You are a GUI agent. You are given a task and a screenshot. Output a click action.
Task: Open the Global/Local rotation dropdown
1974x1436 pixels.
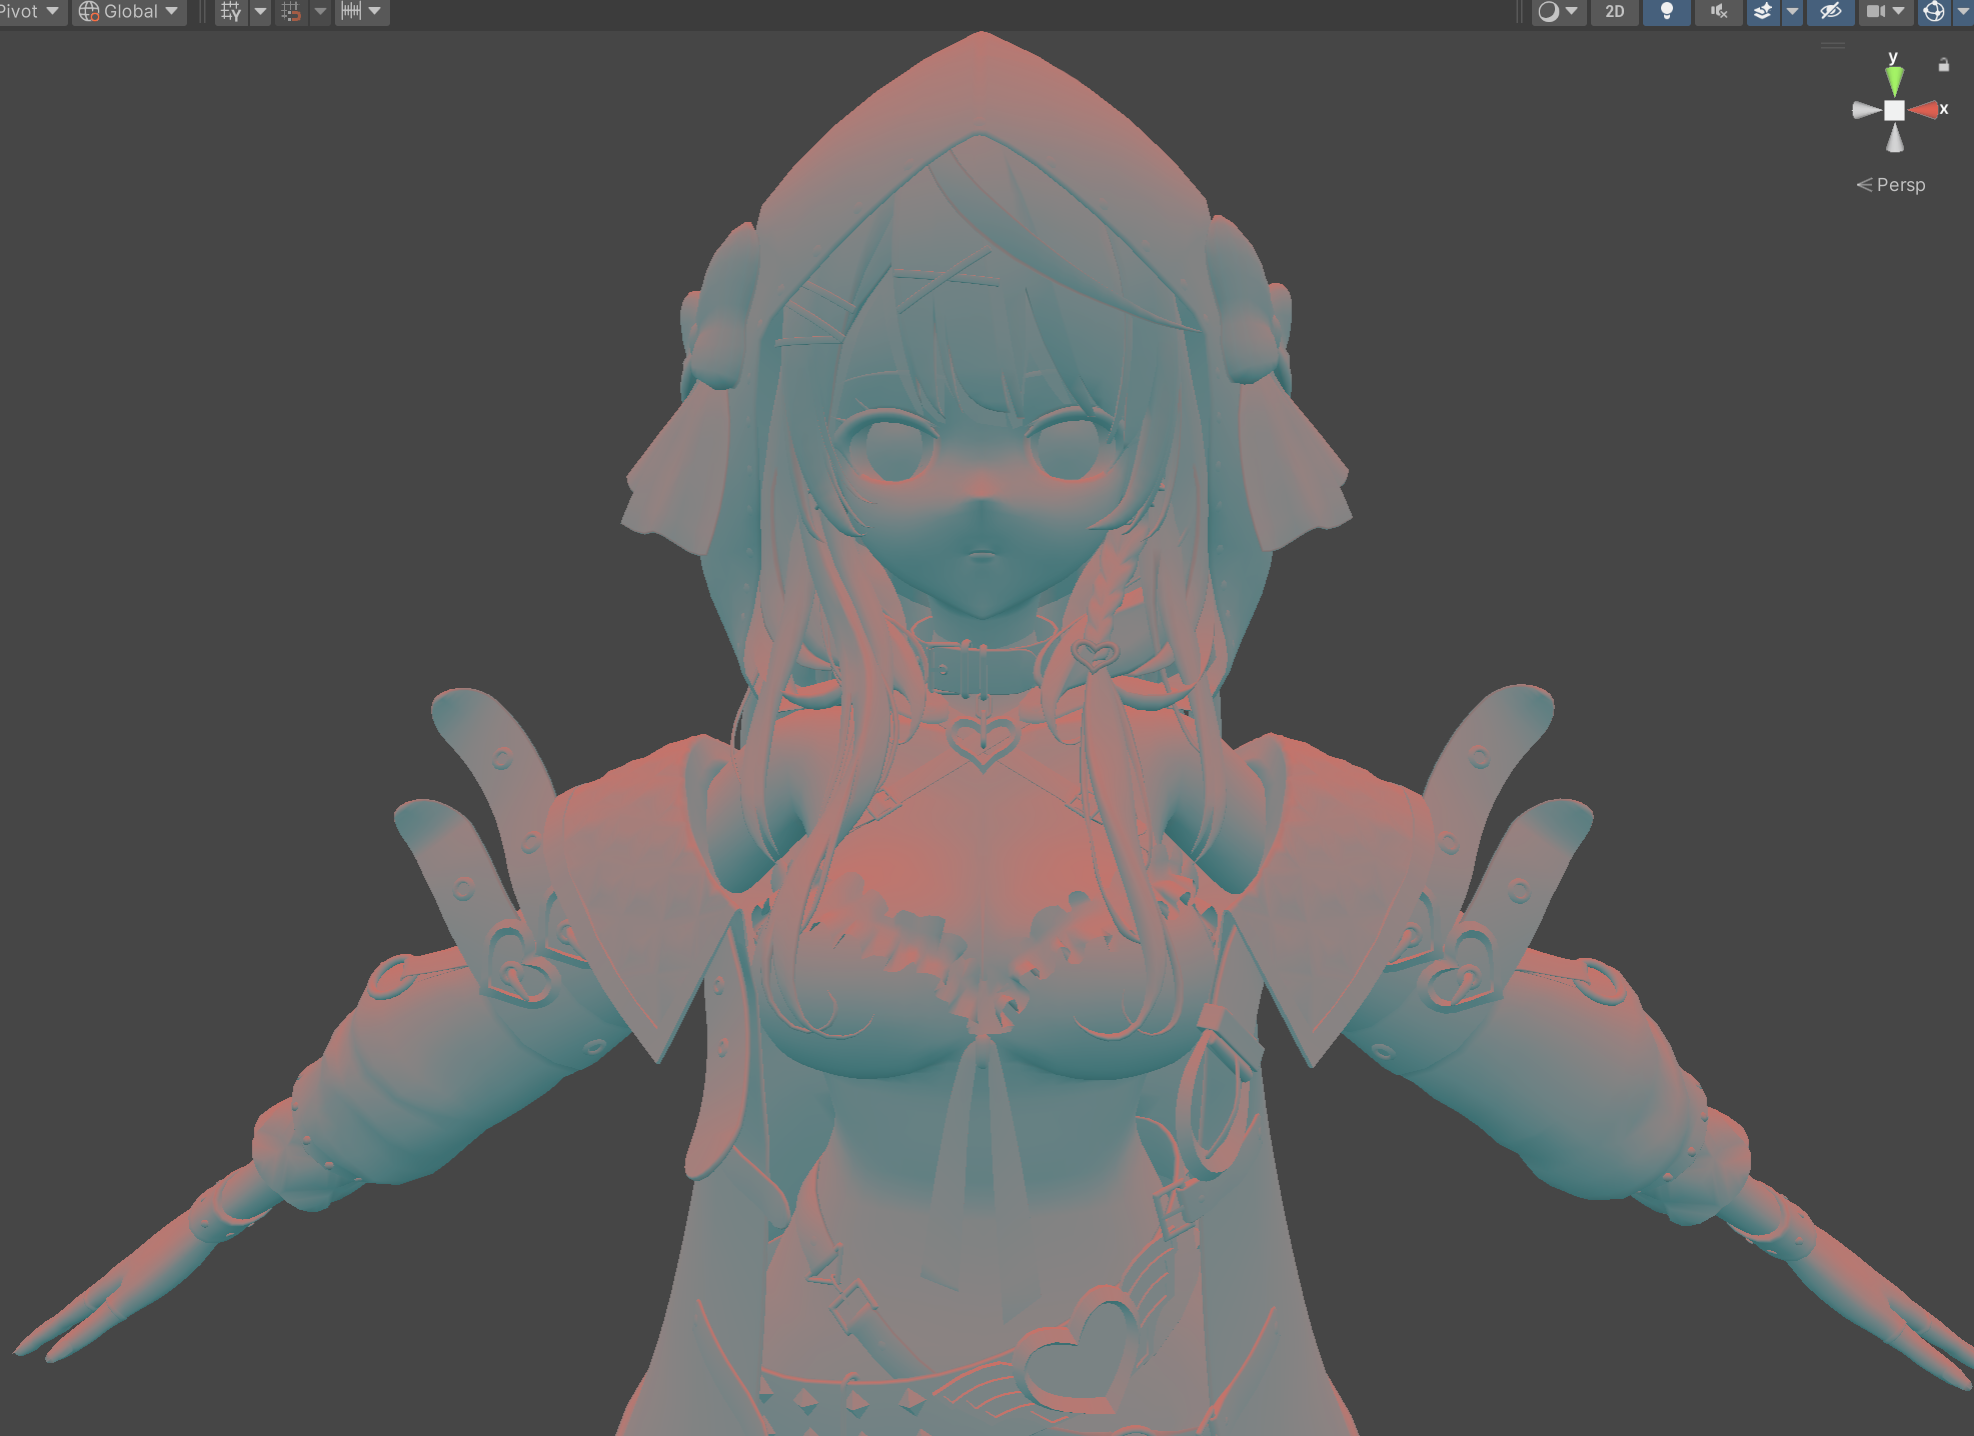coord(129,12)
